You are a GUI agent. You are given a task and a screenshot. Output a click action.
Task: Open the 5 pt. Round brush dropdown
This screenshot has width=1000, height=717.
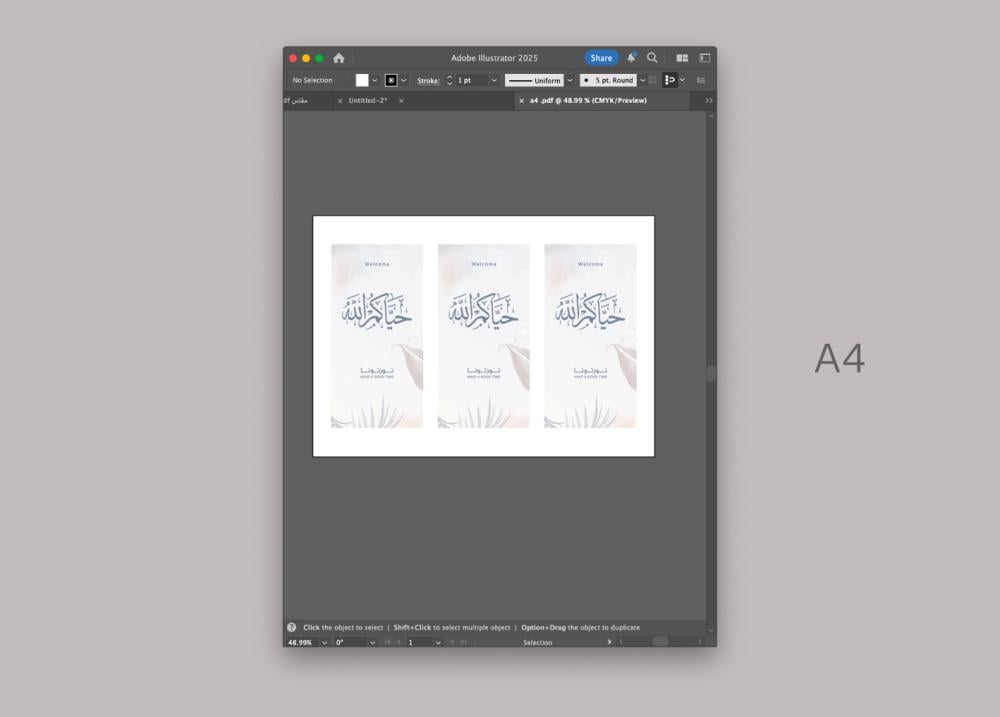coord(642,80)
